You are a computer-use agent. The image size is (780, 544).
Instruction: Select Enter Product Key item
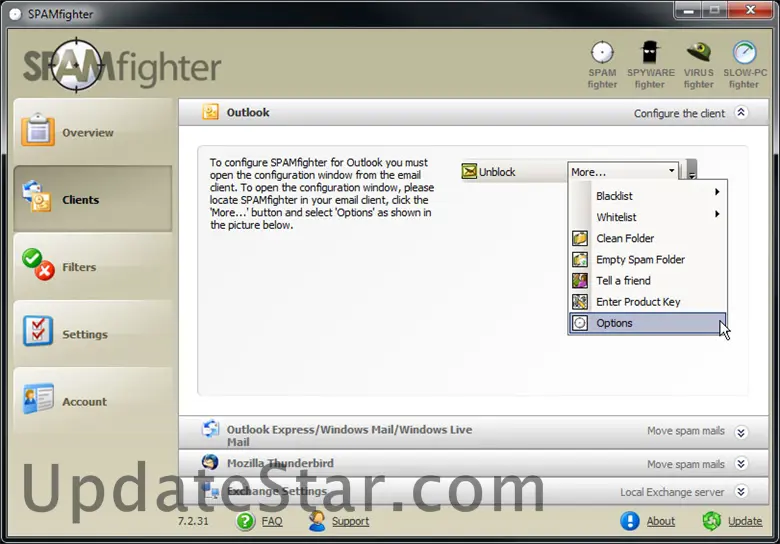coord(647,301)
